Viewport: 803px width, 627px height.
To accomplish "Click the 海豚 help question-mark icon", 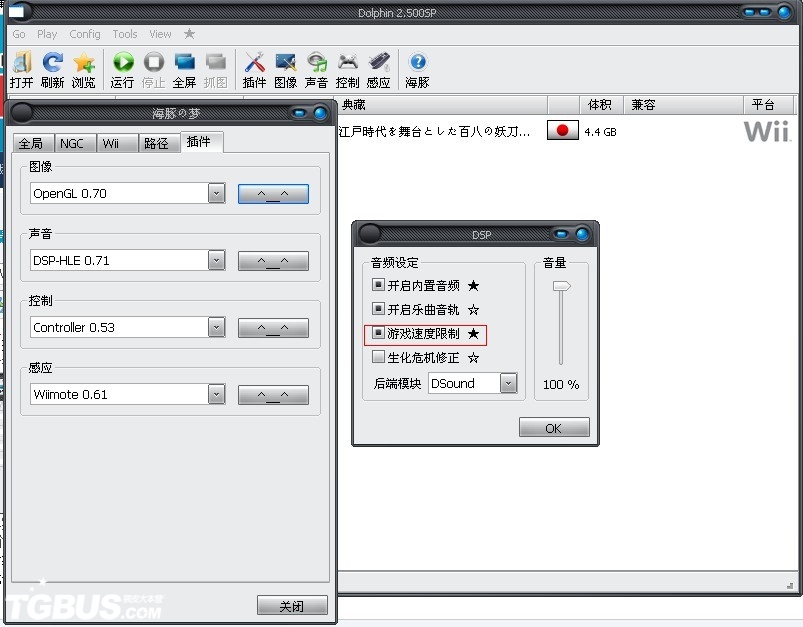I will (x=418, y=62).
